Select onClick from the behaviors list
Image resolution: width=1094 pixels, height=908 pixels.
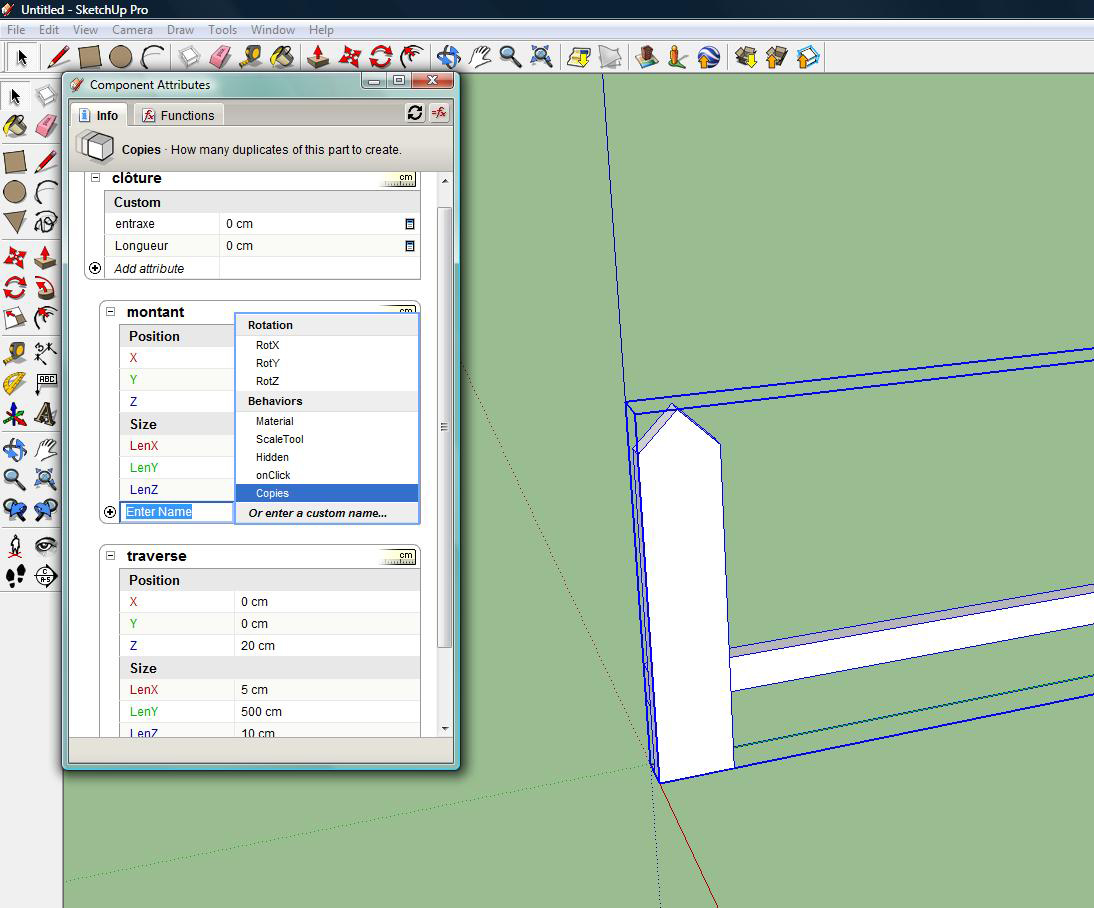[x=272, y=475]
